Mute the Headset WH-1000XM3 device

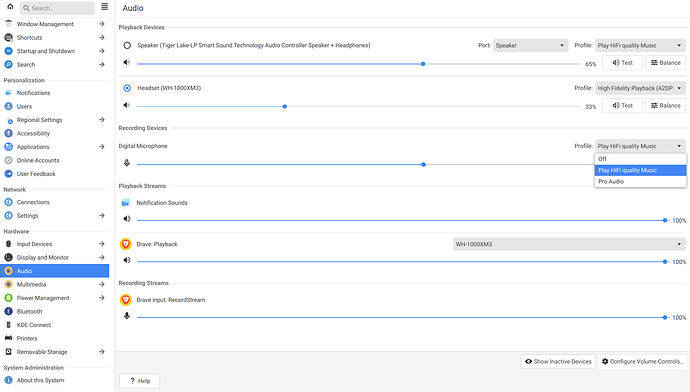(127, 105)
